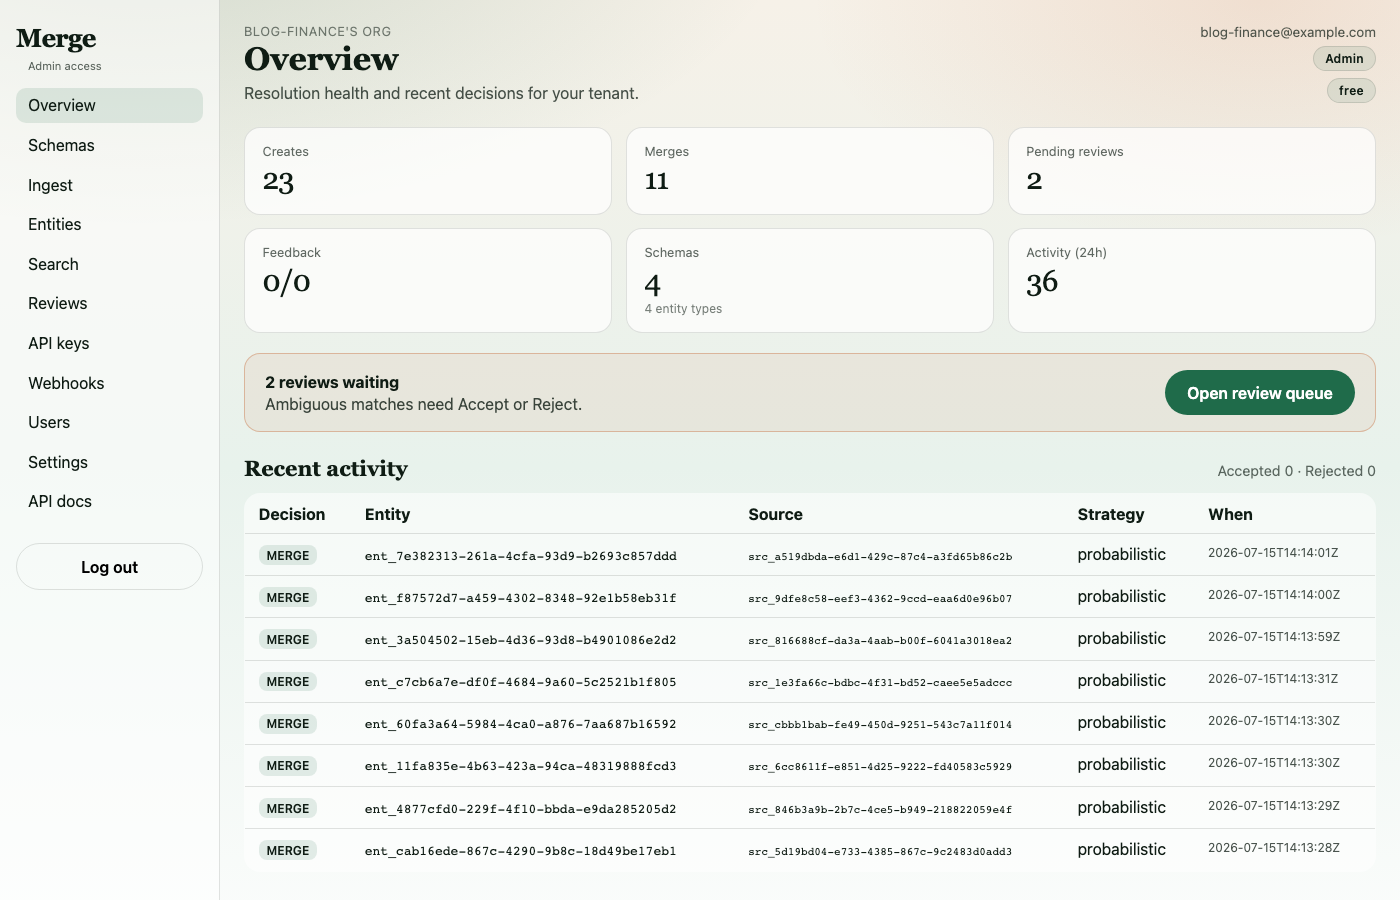The height and width of the screenshot is (900, 1400).
Task: Click MERGE badge in the 14:14:00Z row
Action: pyautogui.click(x=288, y=598)
